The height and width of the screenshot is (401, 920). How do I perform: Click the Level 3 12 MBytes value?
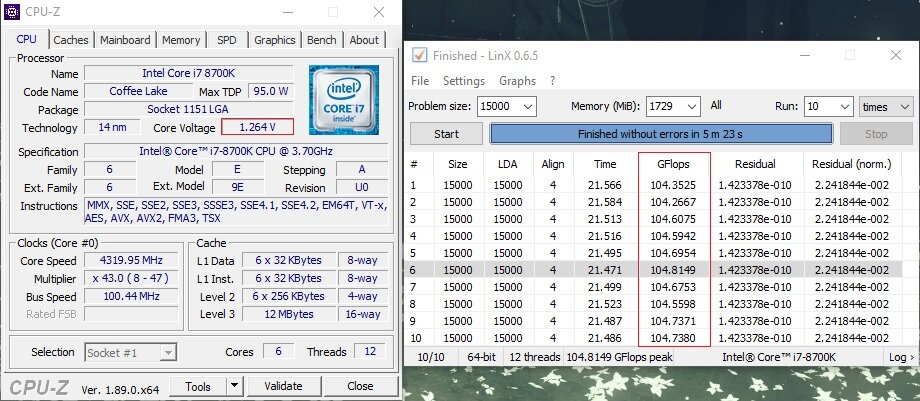pos(289,314)
